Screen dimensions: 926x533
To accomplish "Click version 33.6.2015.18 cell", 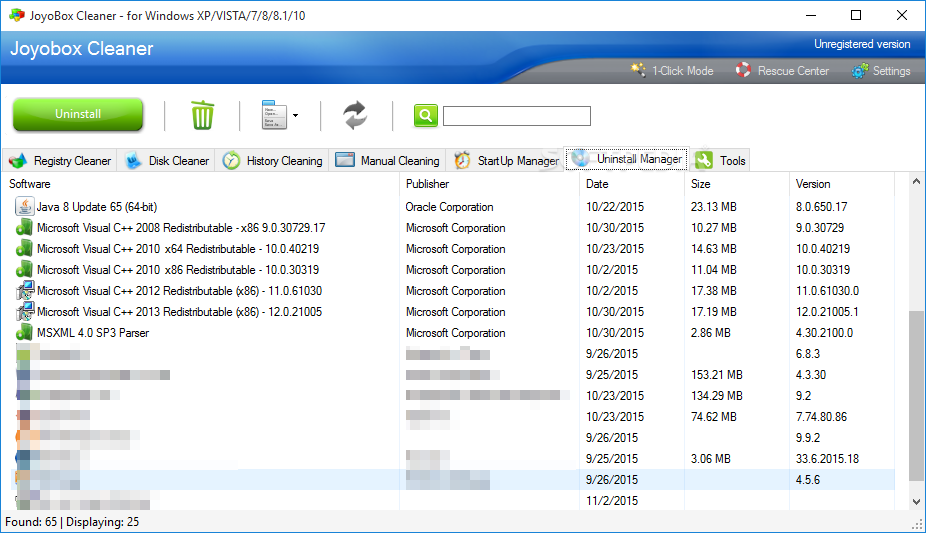I will pyautogui.click(x=827, y=459).
